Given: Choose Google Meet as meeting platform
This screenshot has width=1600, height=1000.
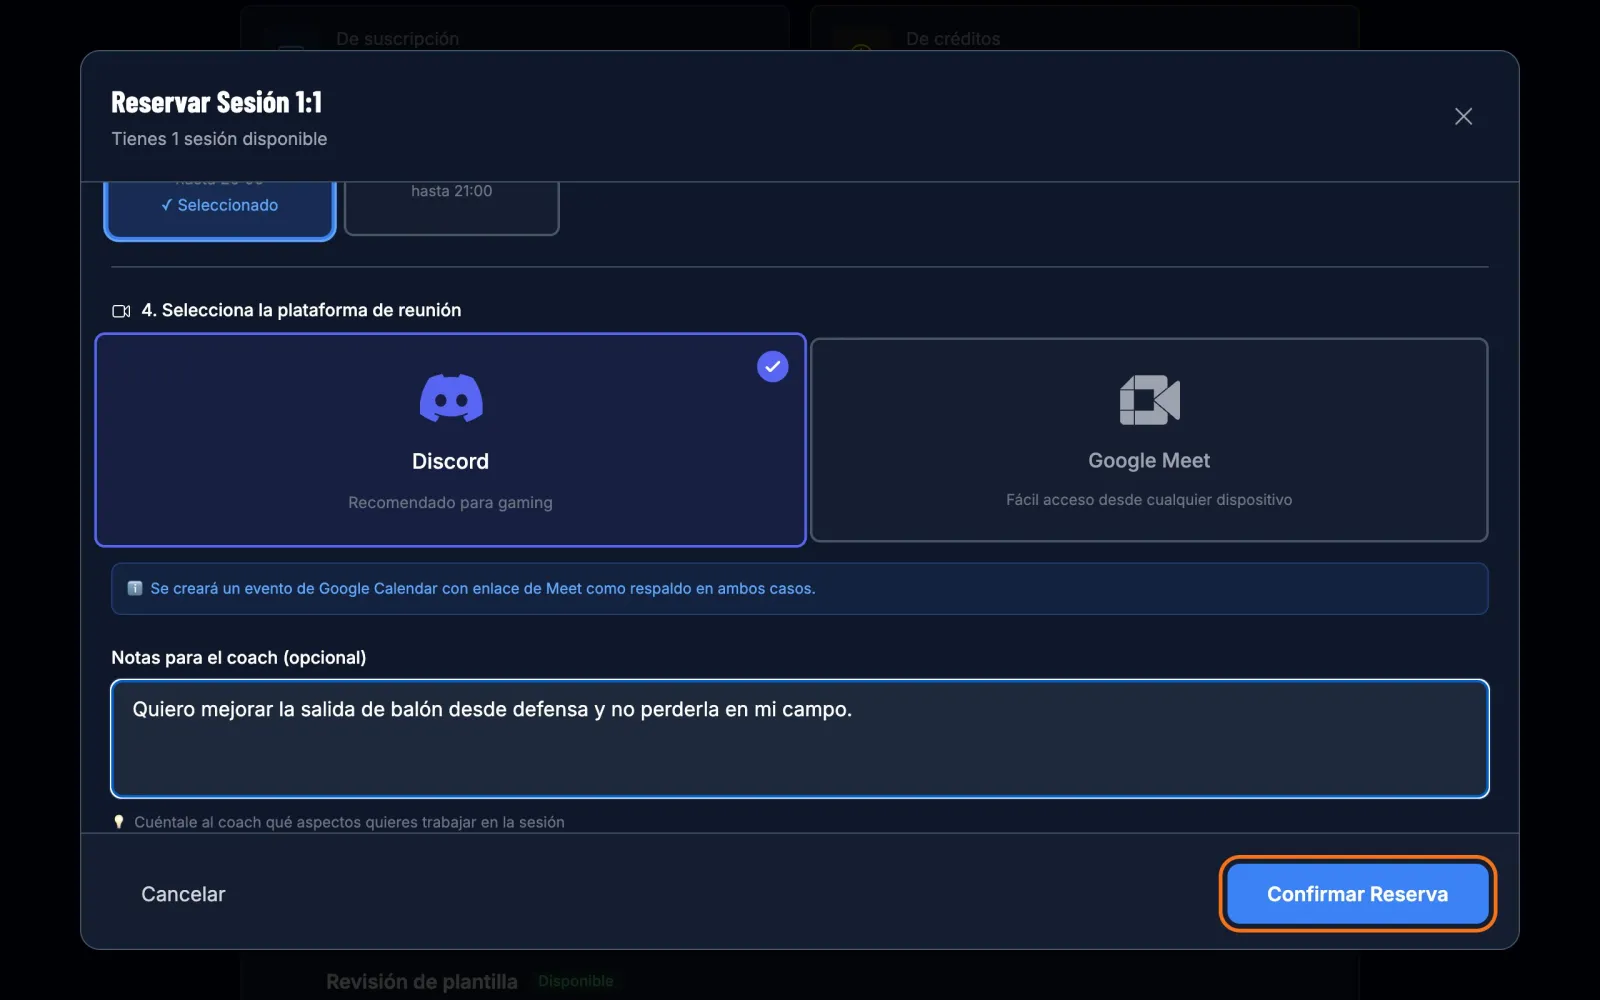Looking at the screenshot, I should click(x=1149, y=440).
